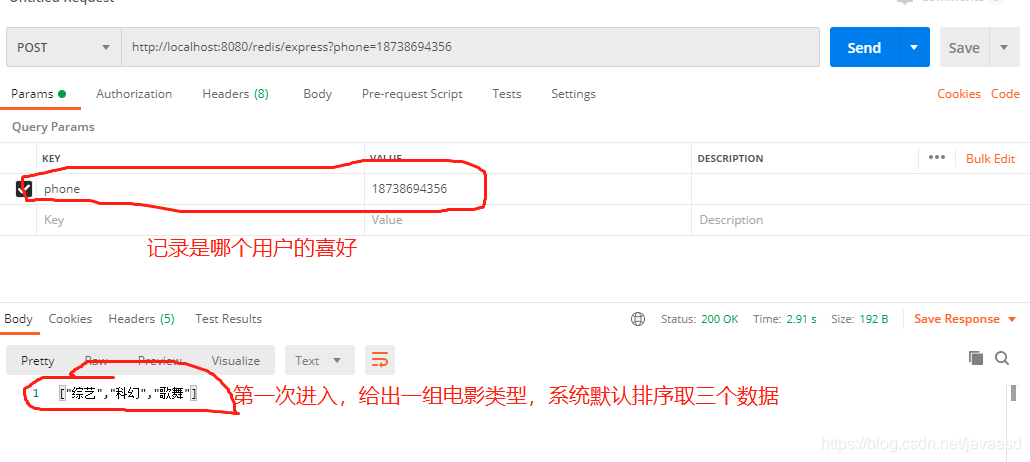The width and height of the screenshot is (1030, 462).
Task: Click the DESCRIPTION column header
Action: click(x=730, y=158)
